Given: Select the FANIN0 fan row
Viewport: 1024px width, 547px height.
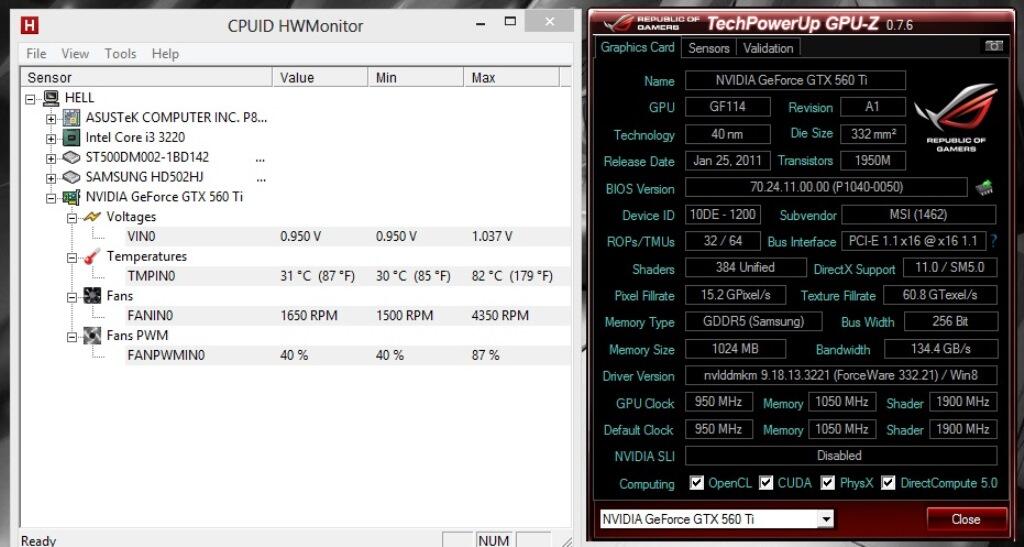Looking at the screenshot, I should coord(347,316).
